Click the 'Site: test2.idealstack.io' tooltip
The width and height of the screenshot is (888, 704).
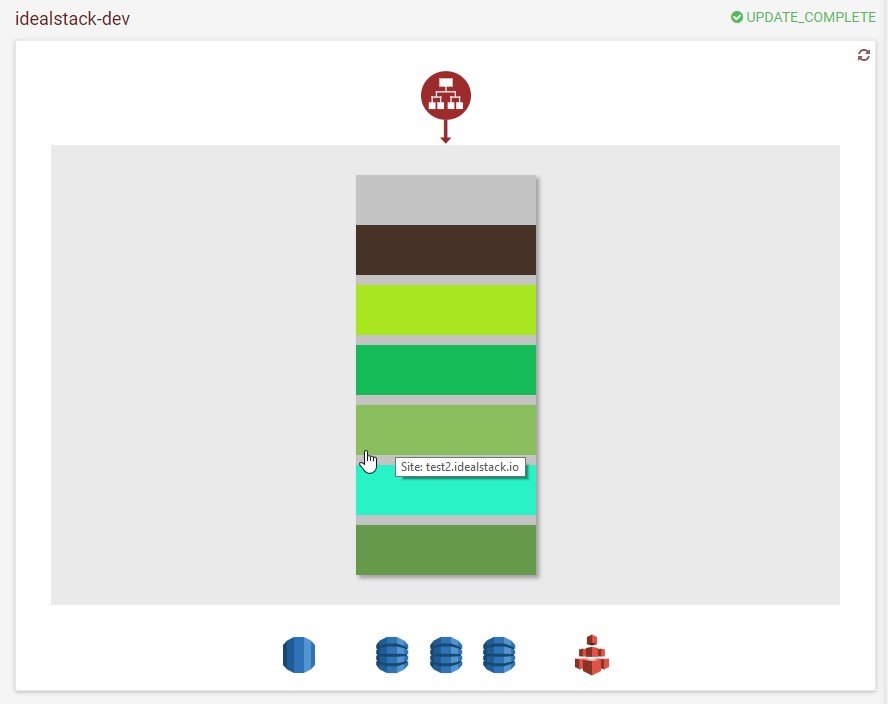tap(460, 467)
